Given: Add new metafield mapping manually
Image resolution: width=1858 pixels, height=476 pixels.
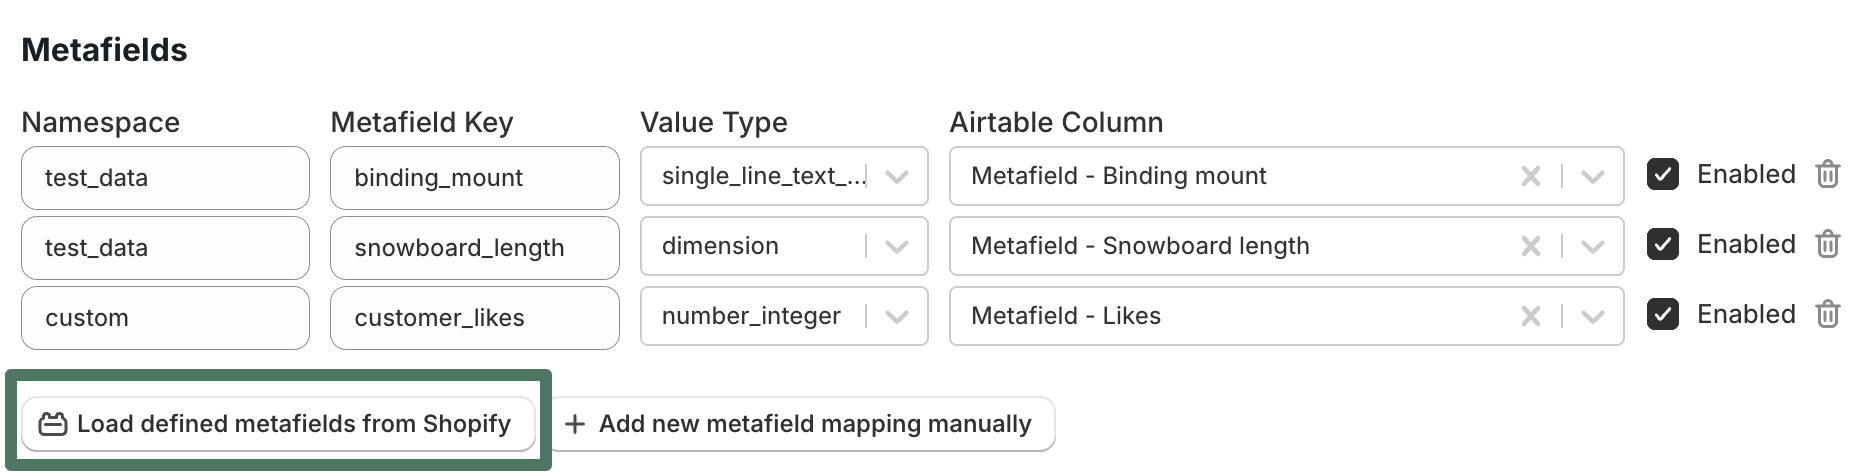Looking at the screenshot, I should pyautogui.click(x=802, y=424).
